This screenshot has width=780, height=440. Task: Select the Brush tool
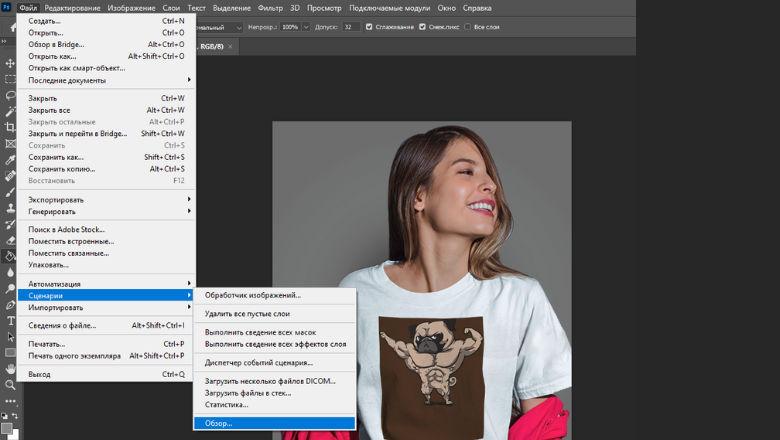pos(10,191)
